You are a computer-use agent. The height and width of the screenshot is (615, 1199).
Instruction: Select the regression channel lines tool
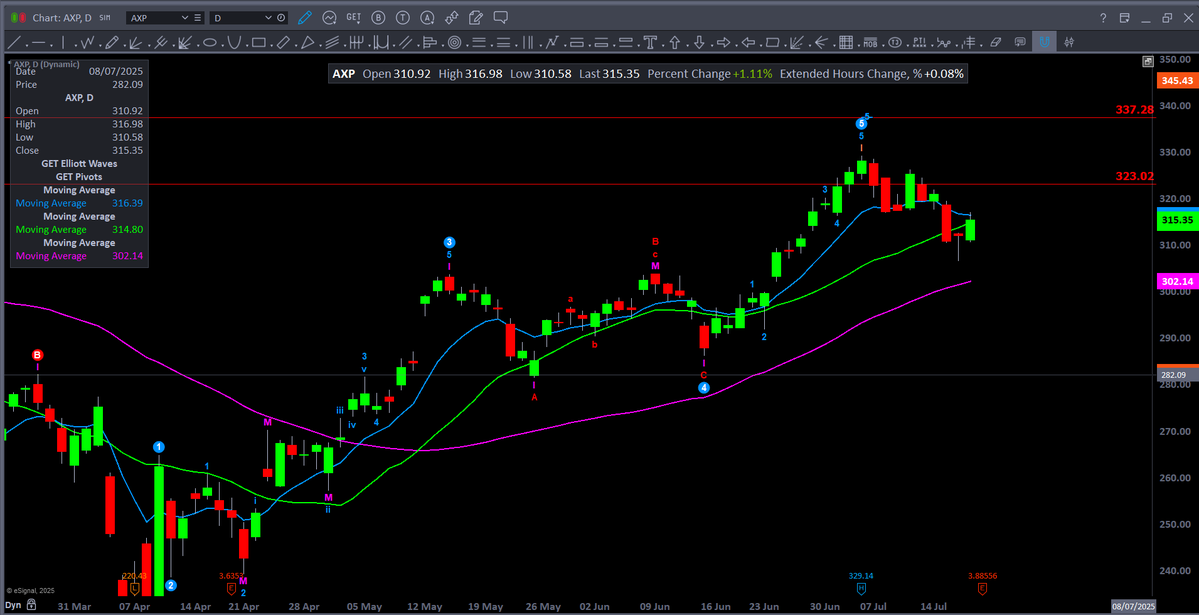coord(332,43)
